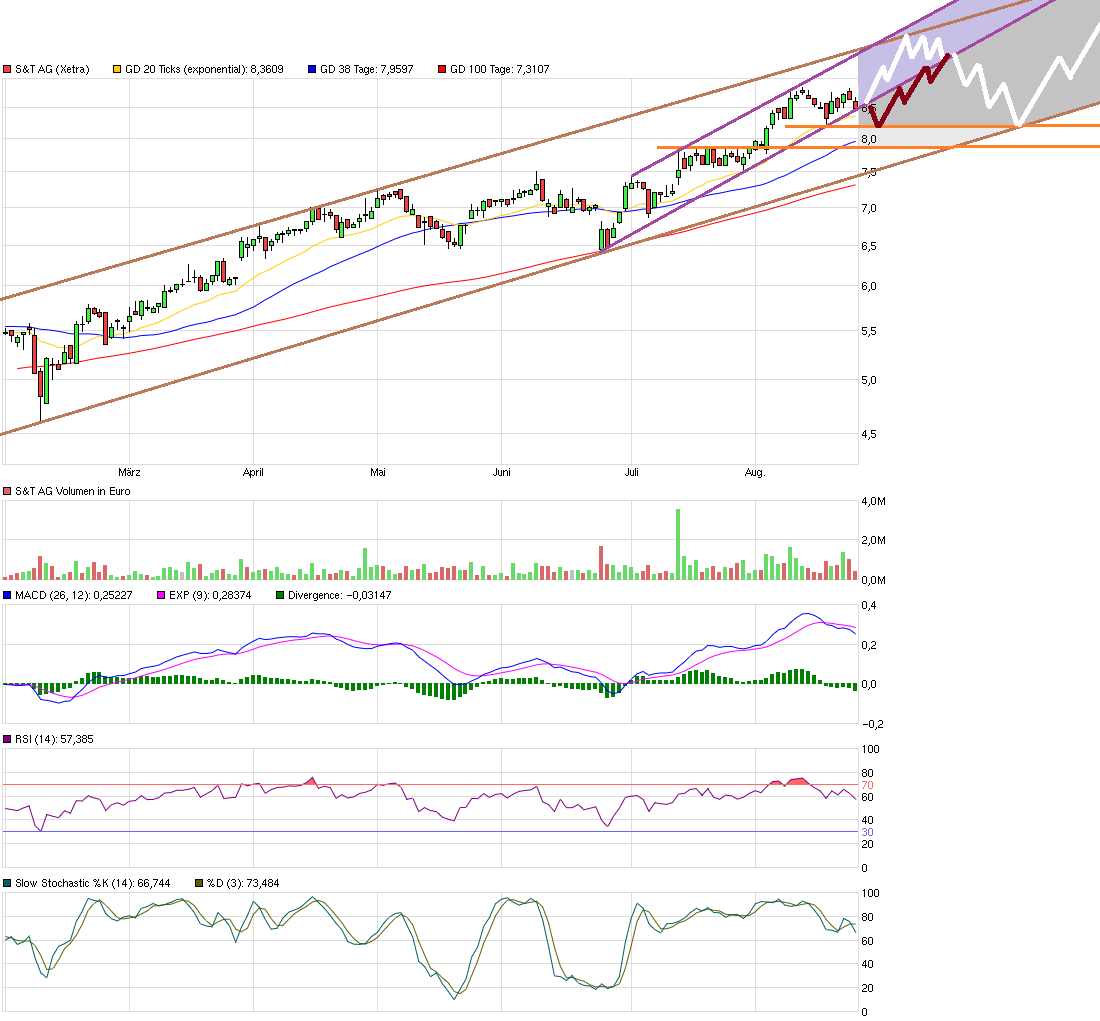
Task: Select the Slow Stochastic %K legend icon
Action: [x=8, y=883]
